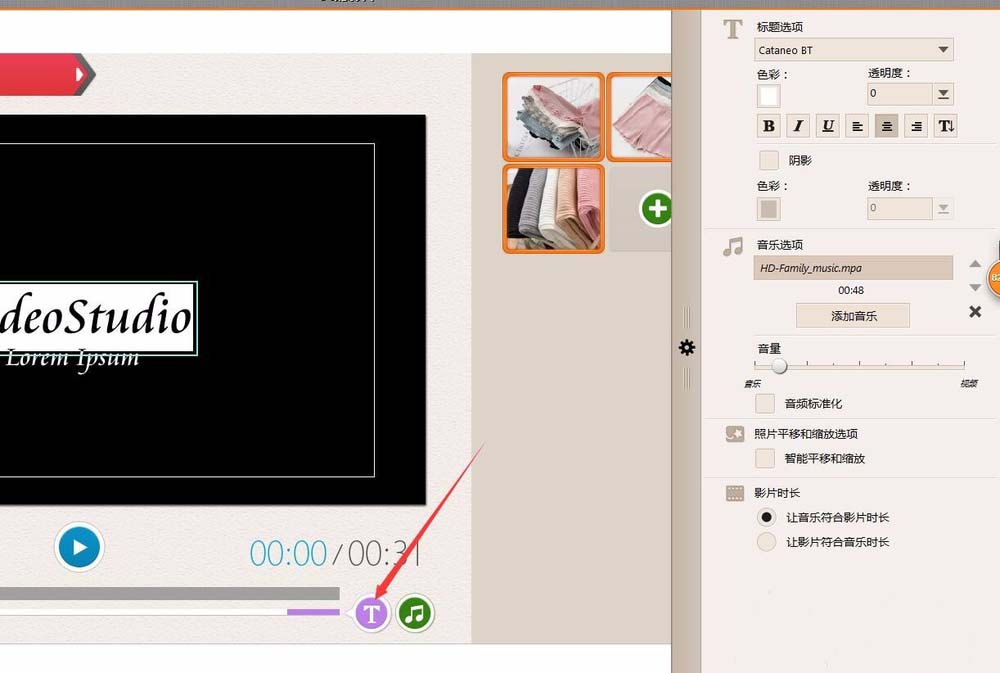Click the 音乐选项 section heading
The height and width of the screenshot is (673, 1000).
pyautogui.click(x=779, y=245)
